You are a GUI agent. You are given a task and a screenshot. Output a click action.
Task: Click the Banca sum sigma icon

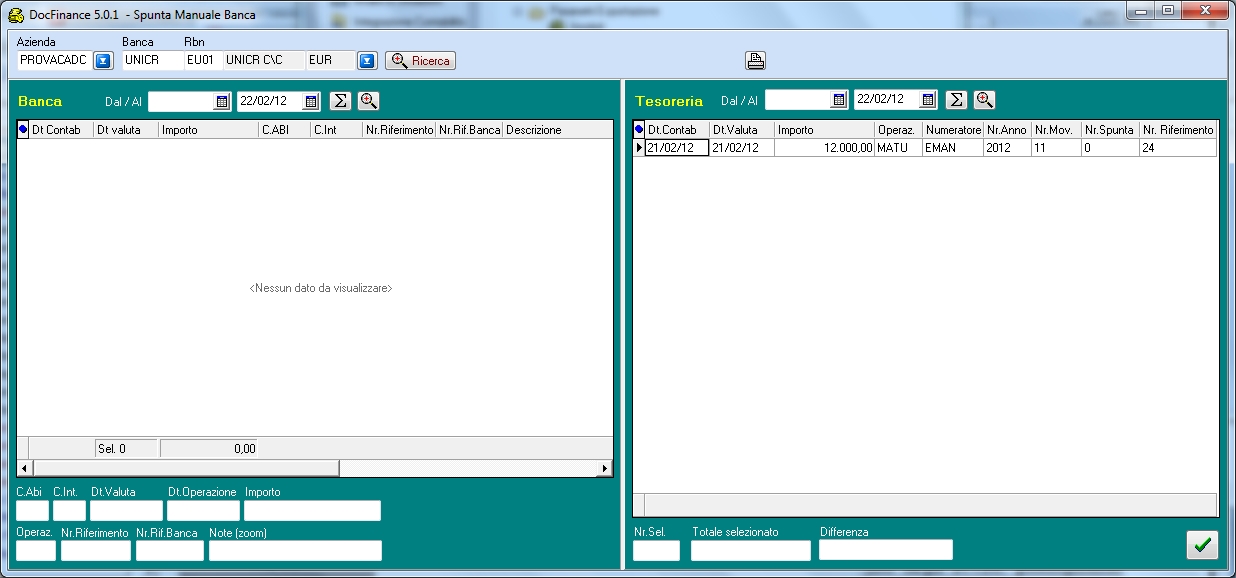click(x=340, y=100)
